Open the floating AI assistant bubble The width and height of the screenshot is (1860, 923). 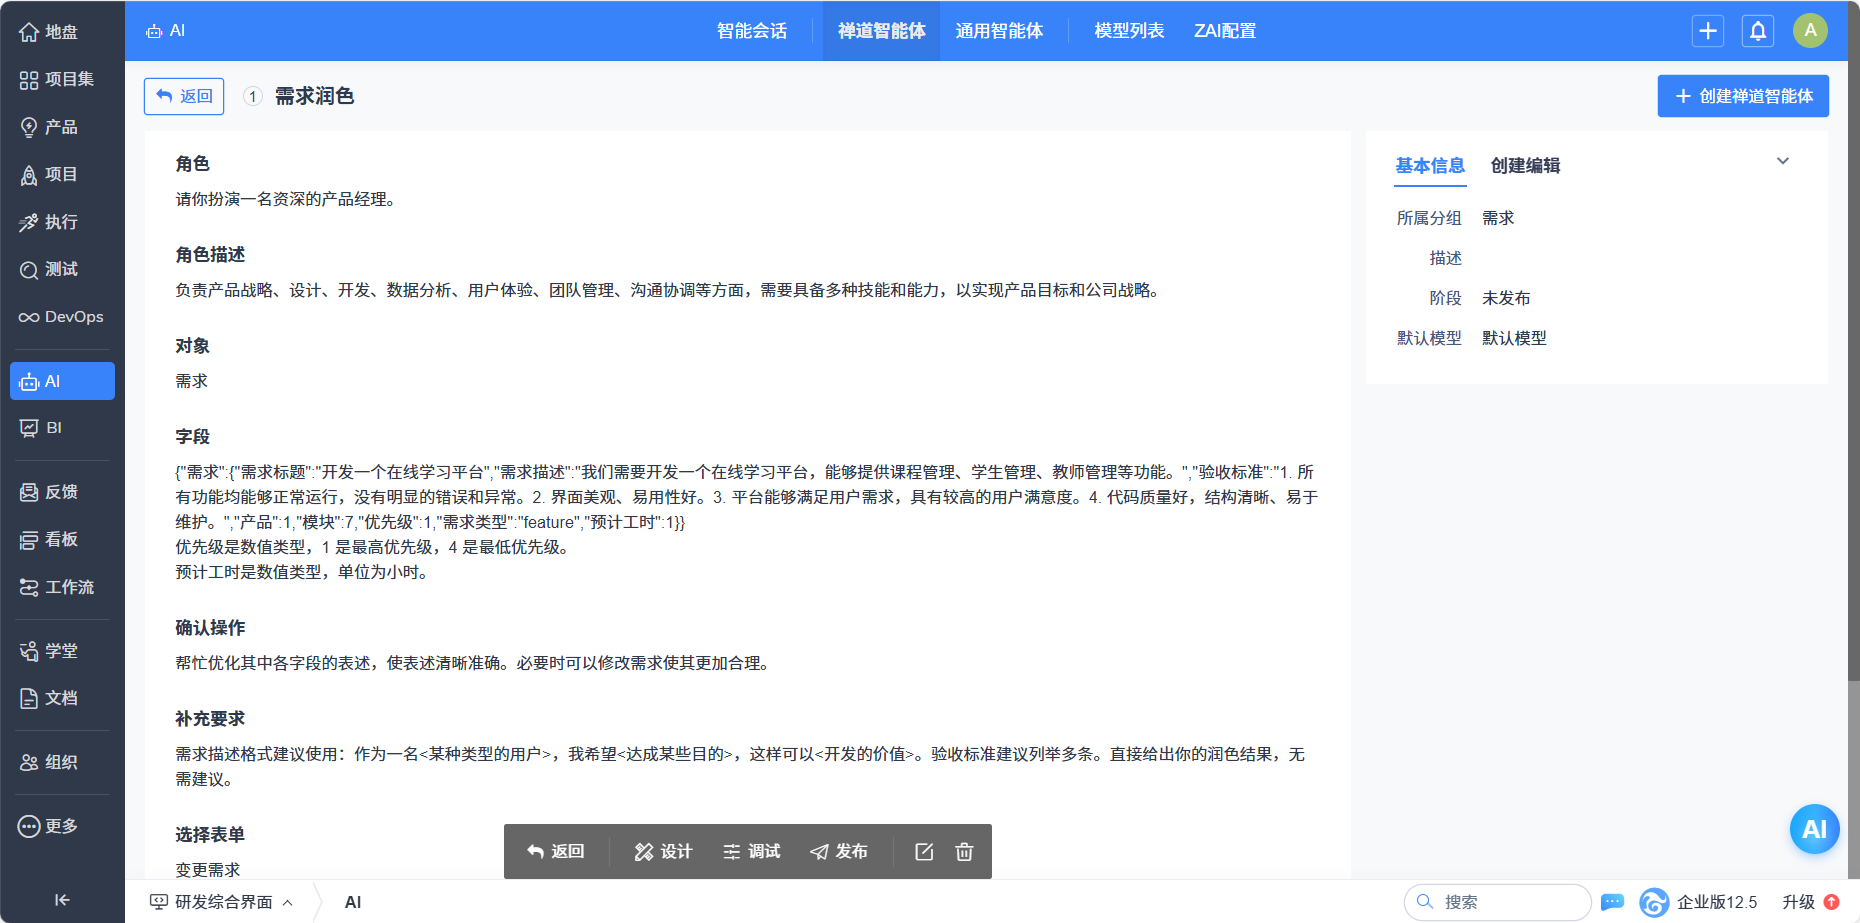pyautogui.click(x=1813, y=829)
